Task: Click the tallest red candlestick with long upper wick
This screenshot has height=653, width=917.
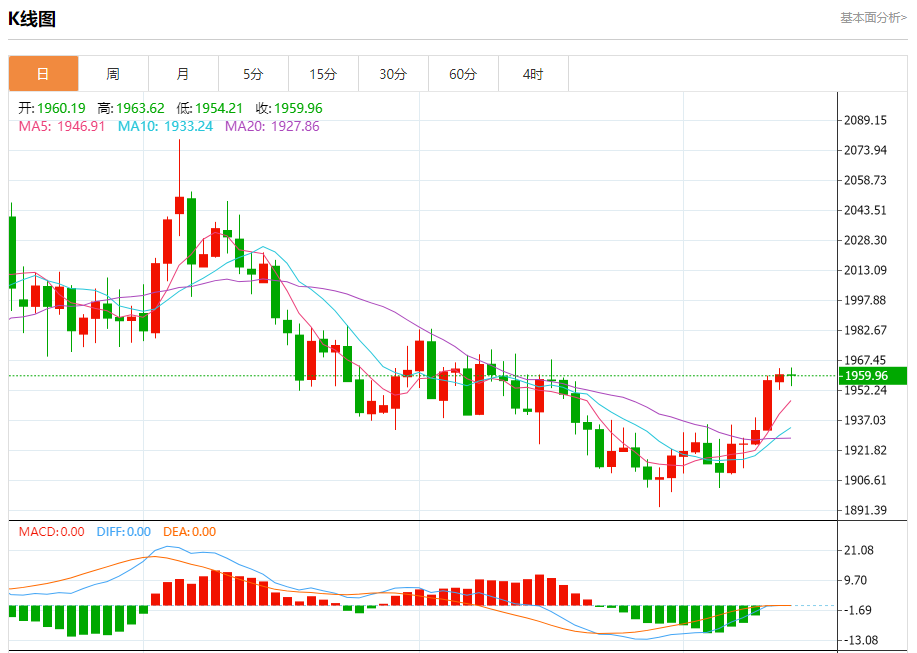Action: coord(180,205)
